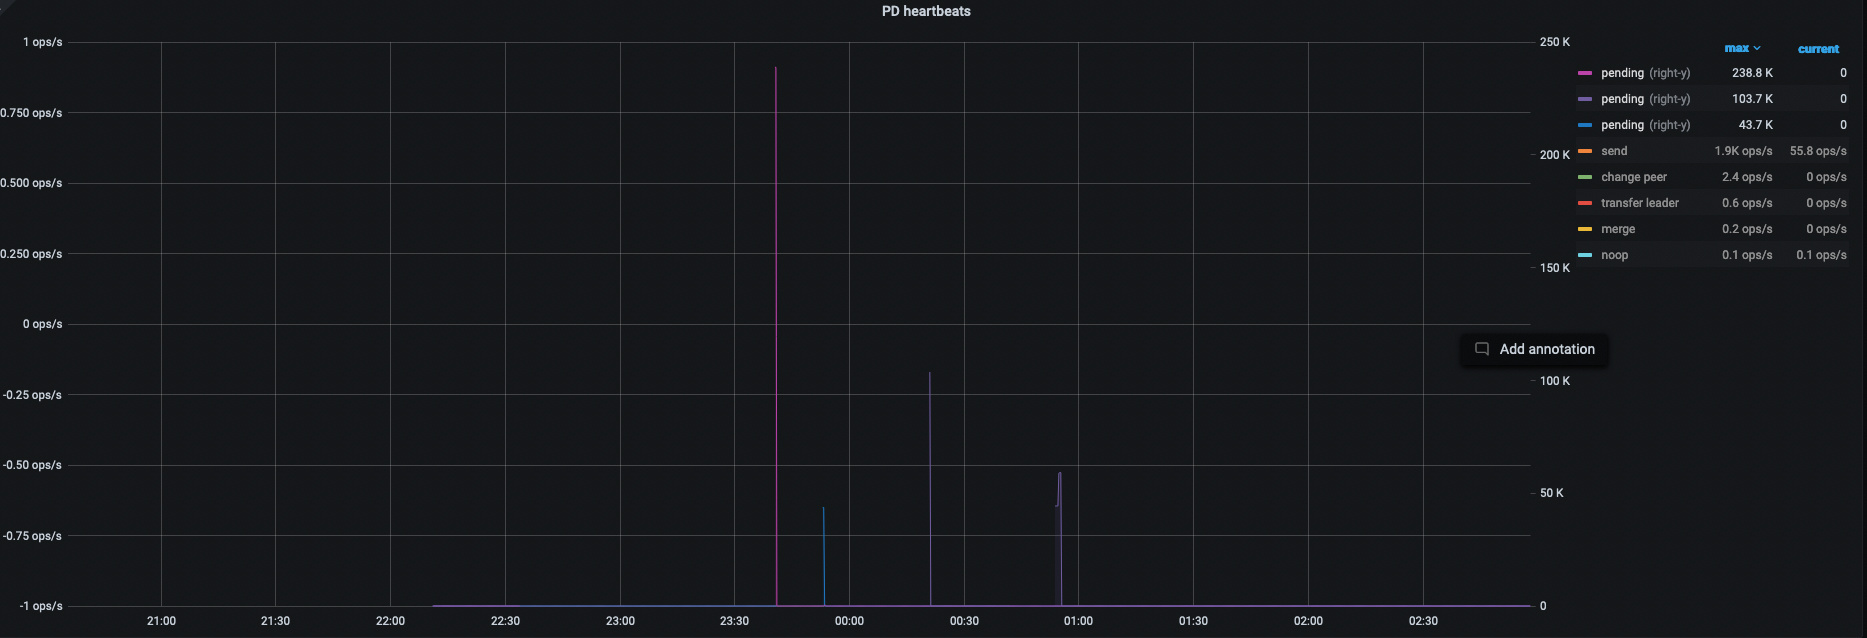The height and width of the screenshot is (638, 1867).
Task: Click the 02:30 time axis label
Action: [x=1423, y=621]
